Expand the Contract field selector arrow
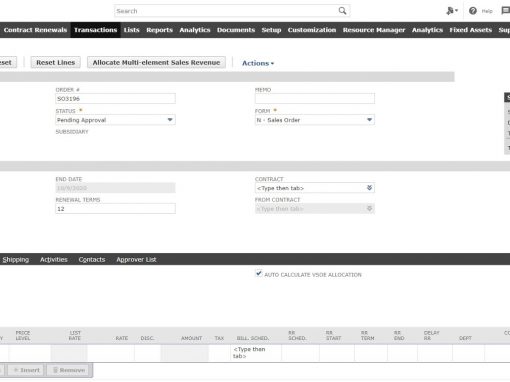510x382 pixels. pos(369,188)
